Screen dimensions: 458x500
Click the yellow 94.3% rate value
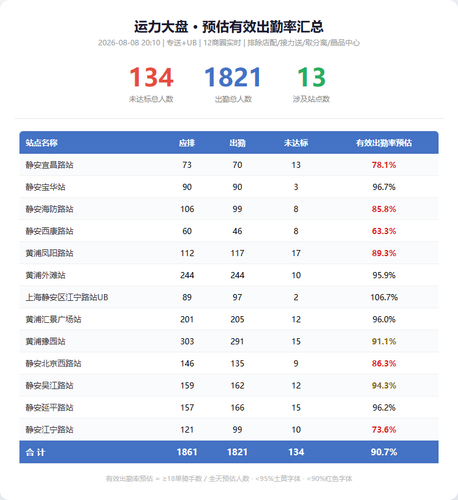tap(384, 385)
